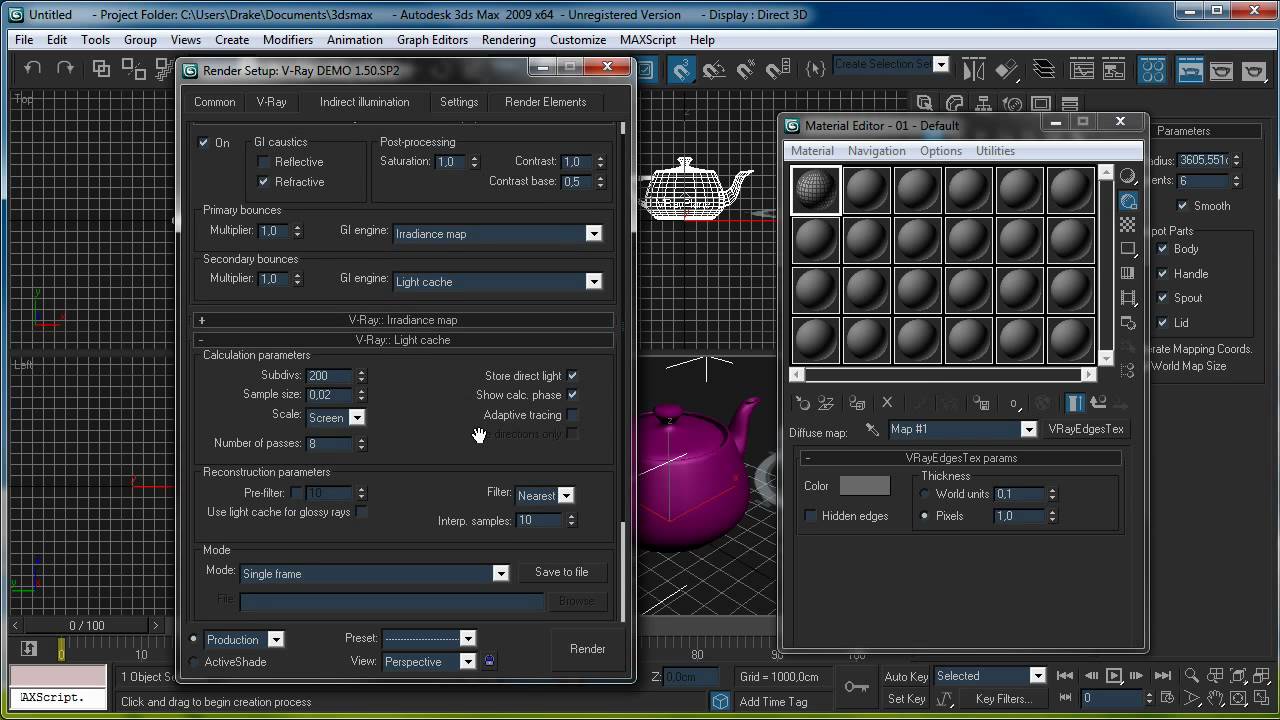The image size is (1280, 720).
Task: Click Go to Parent icon in Material Editor
Action: point(1098,403)
